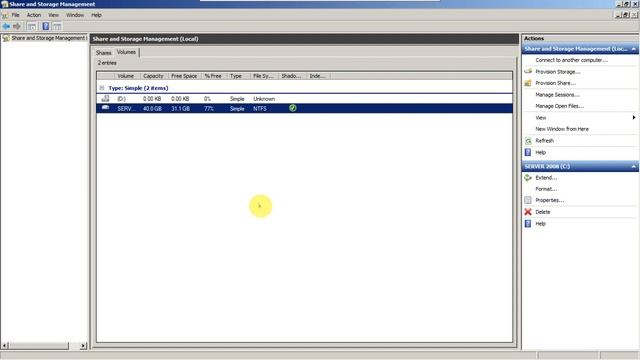Image resolution: width=640 pixels, height=360 pixels.
Task: Click the Forward arrow toolbar icon
Action: (17, 27)
